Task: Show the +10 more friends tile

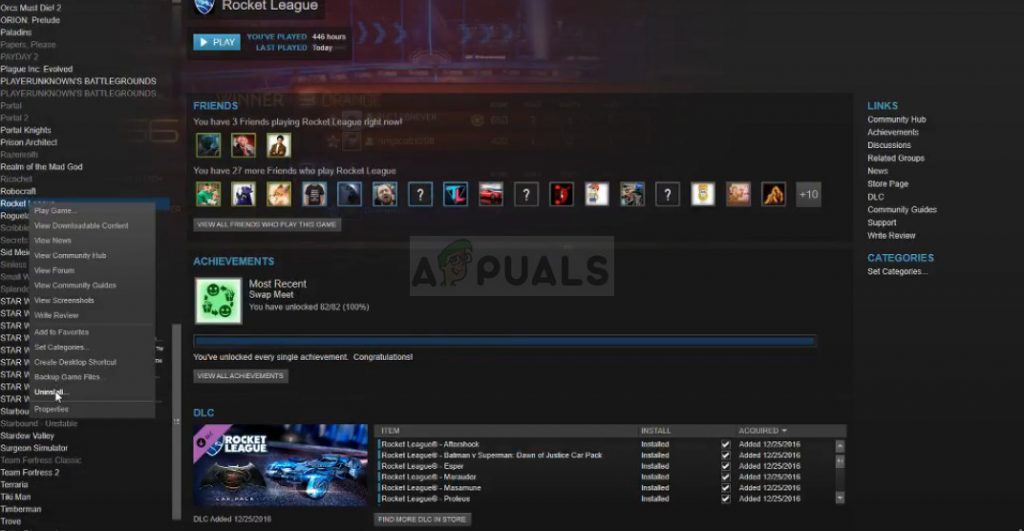Action: [808, 194]
